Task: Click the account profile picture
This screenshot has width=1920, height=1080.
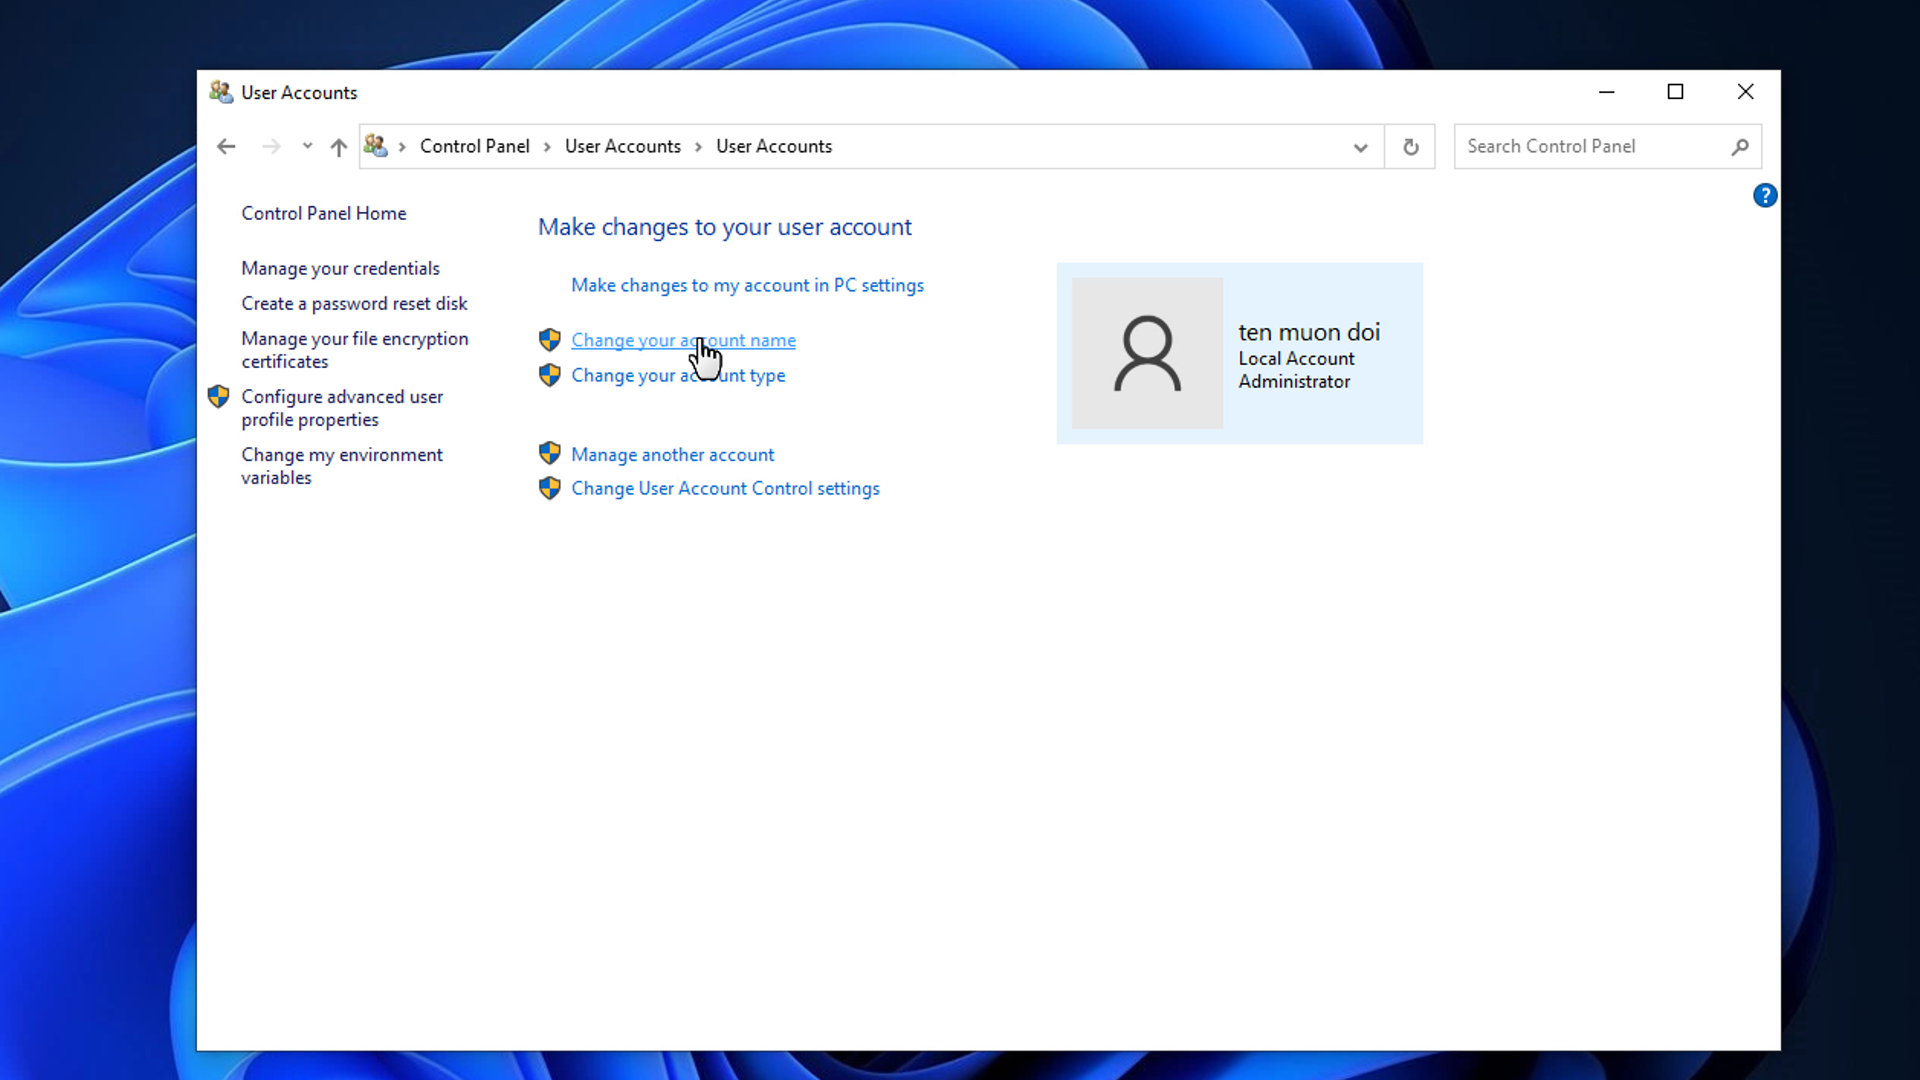Action: pyautogui.click(x=1147, y=353)
